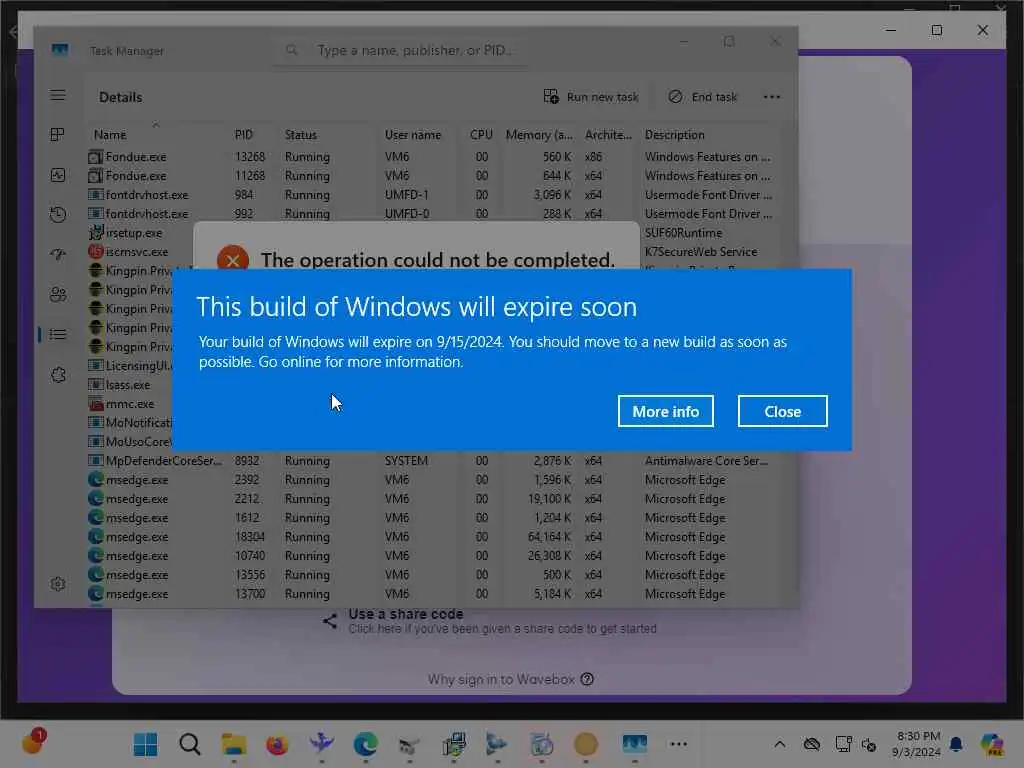Switch to Task Manager taskbar icon

click(x=635, y=744)
